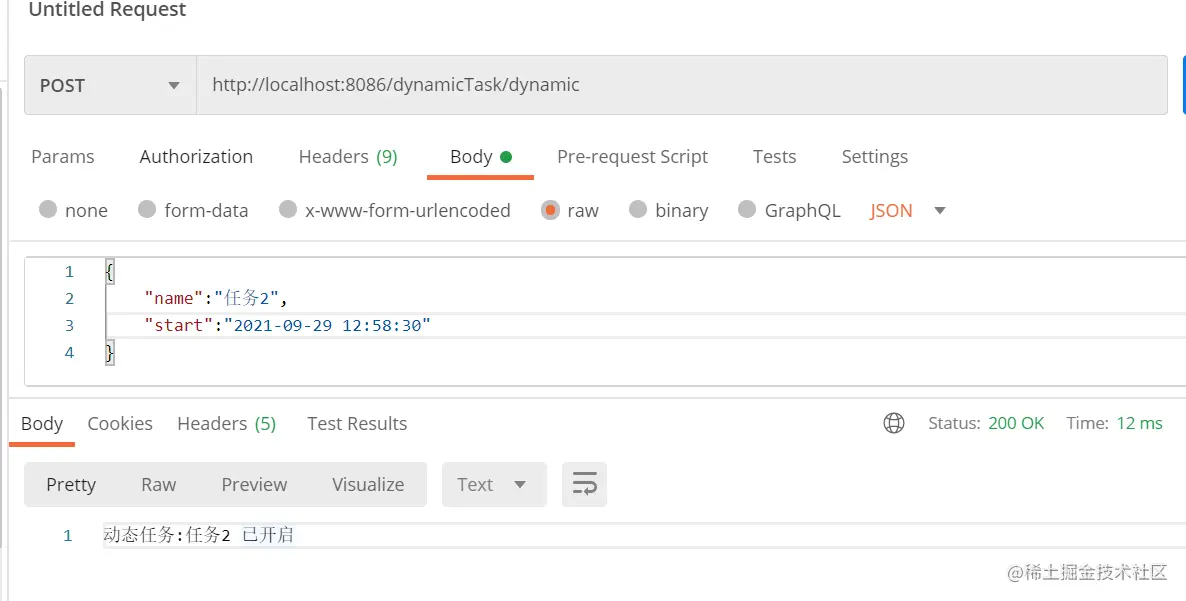The height and width of the screenshot is (601, 1186).
Task: Open the Authorization tab
Action: tap(196, 156)
